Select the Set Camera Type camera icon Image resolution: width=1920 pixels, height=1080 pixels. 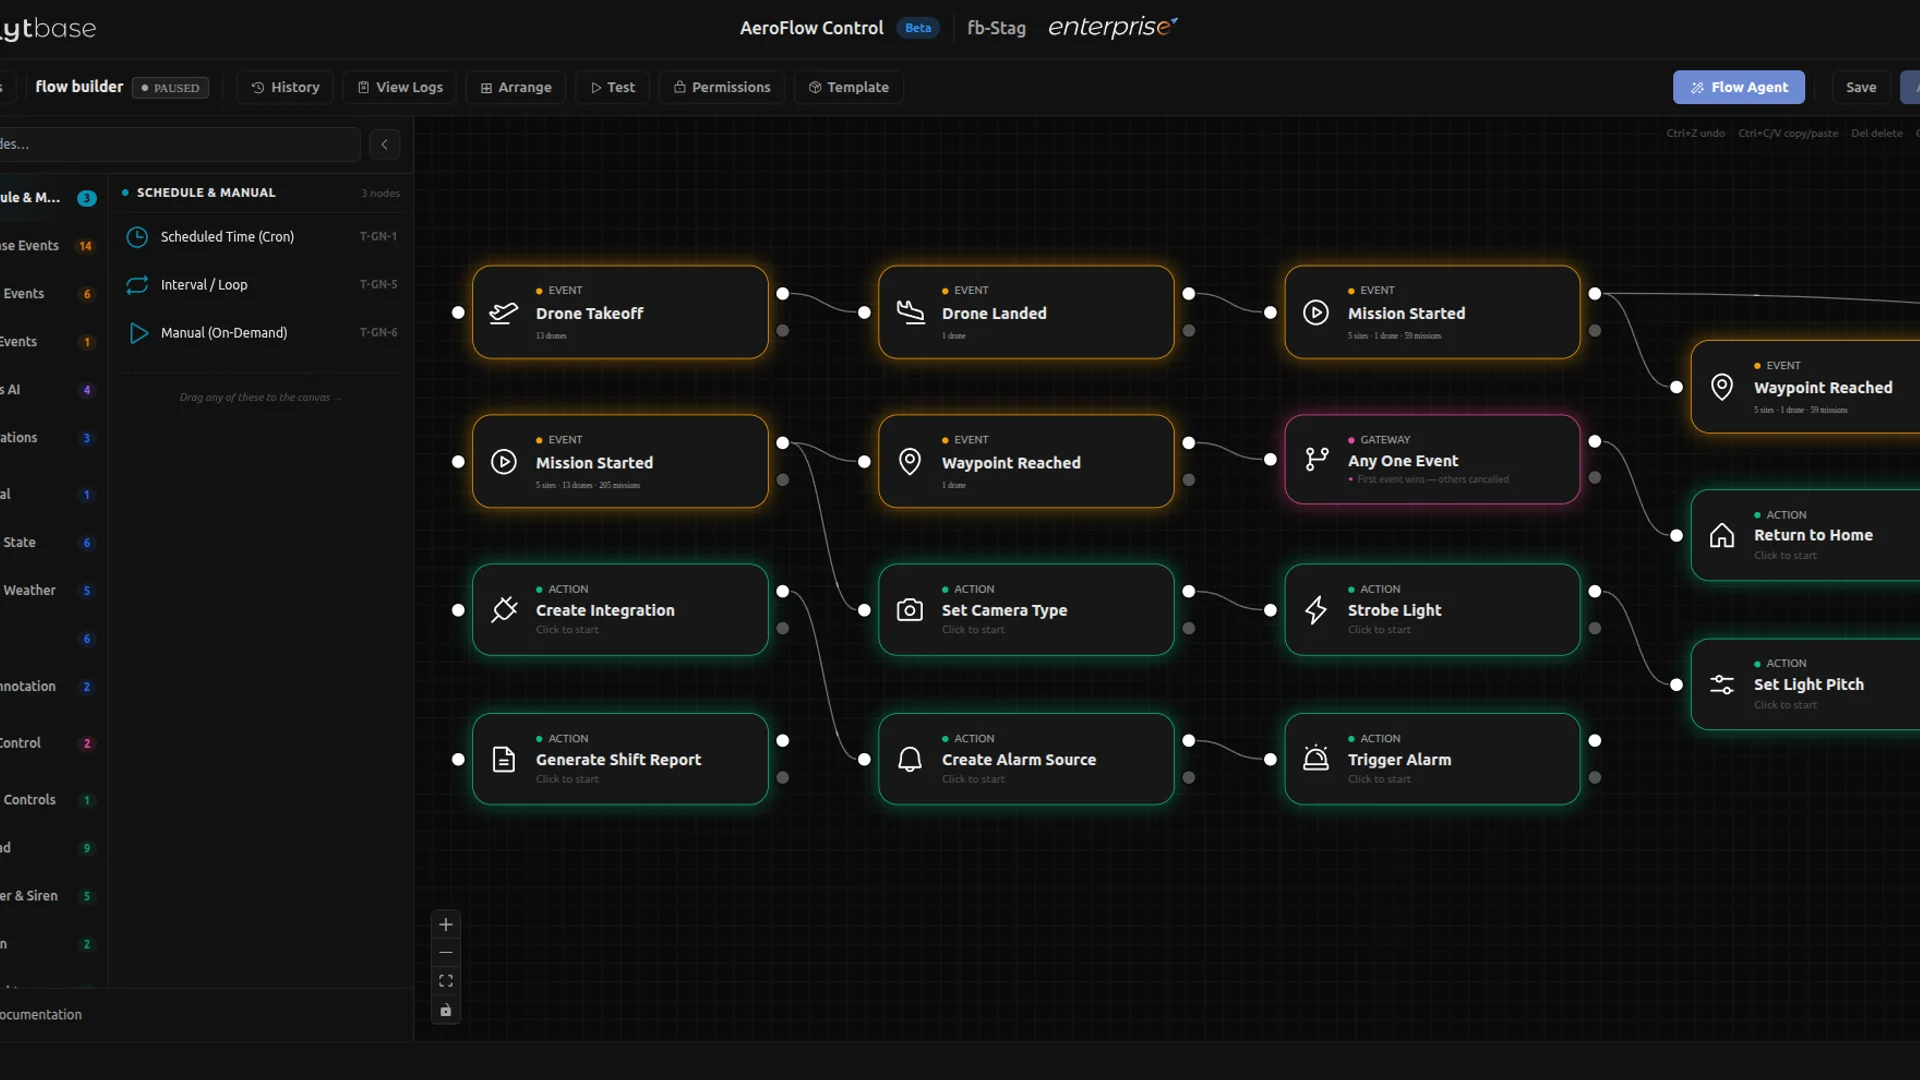[x=910, y=610]
